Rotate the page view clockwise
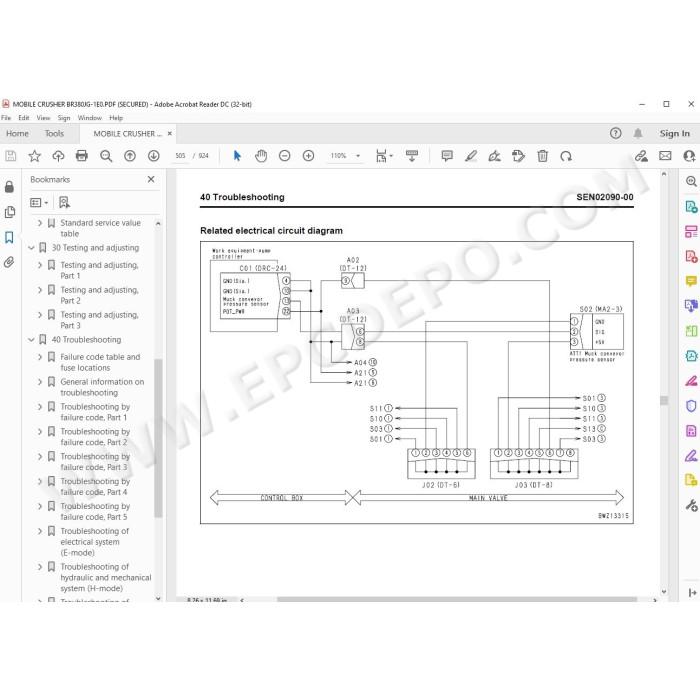 click(566, 156)
